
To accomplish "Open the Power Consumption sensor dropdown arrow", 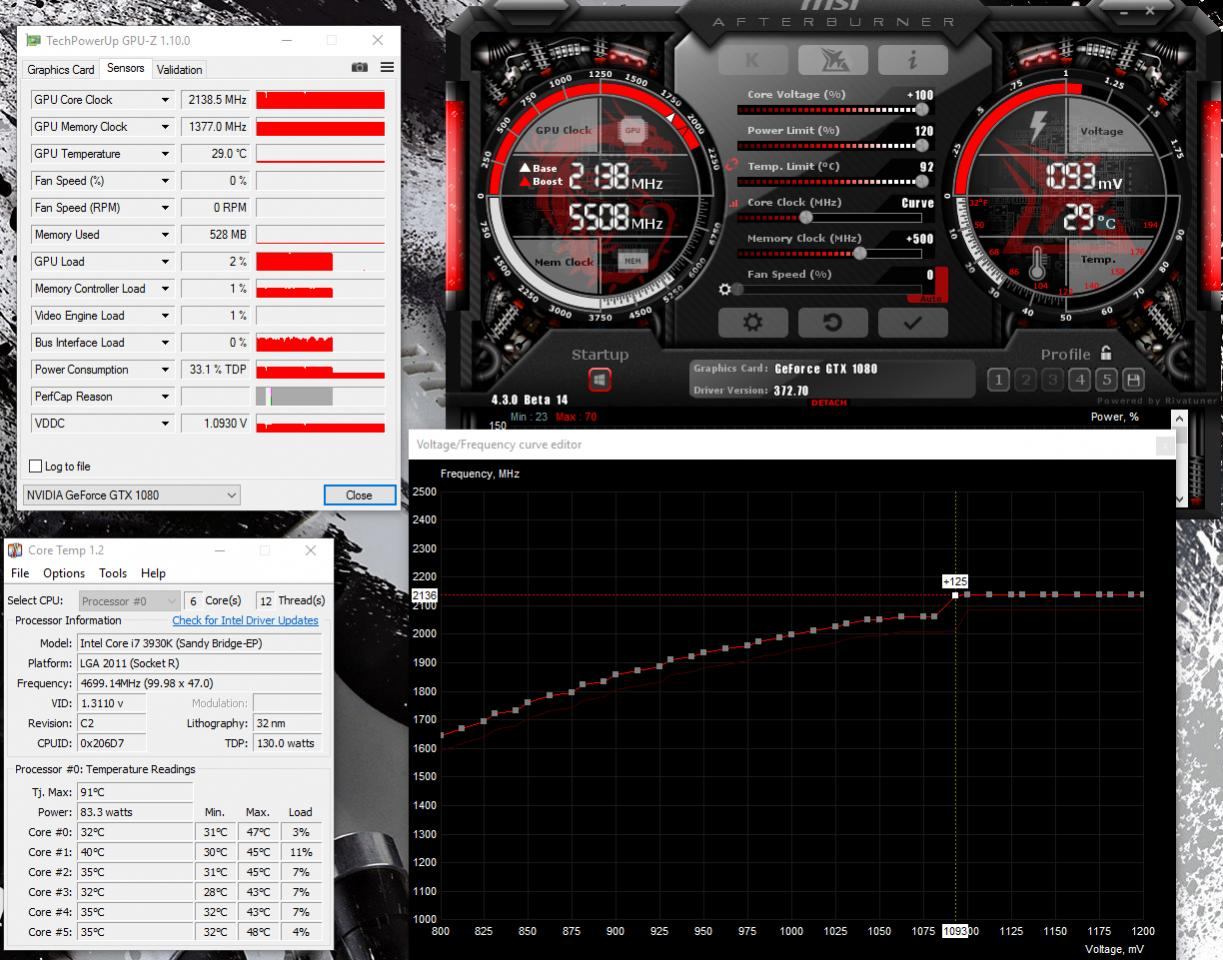I will (165, 370).
